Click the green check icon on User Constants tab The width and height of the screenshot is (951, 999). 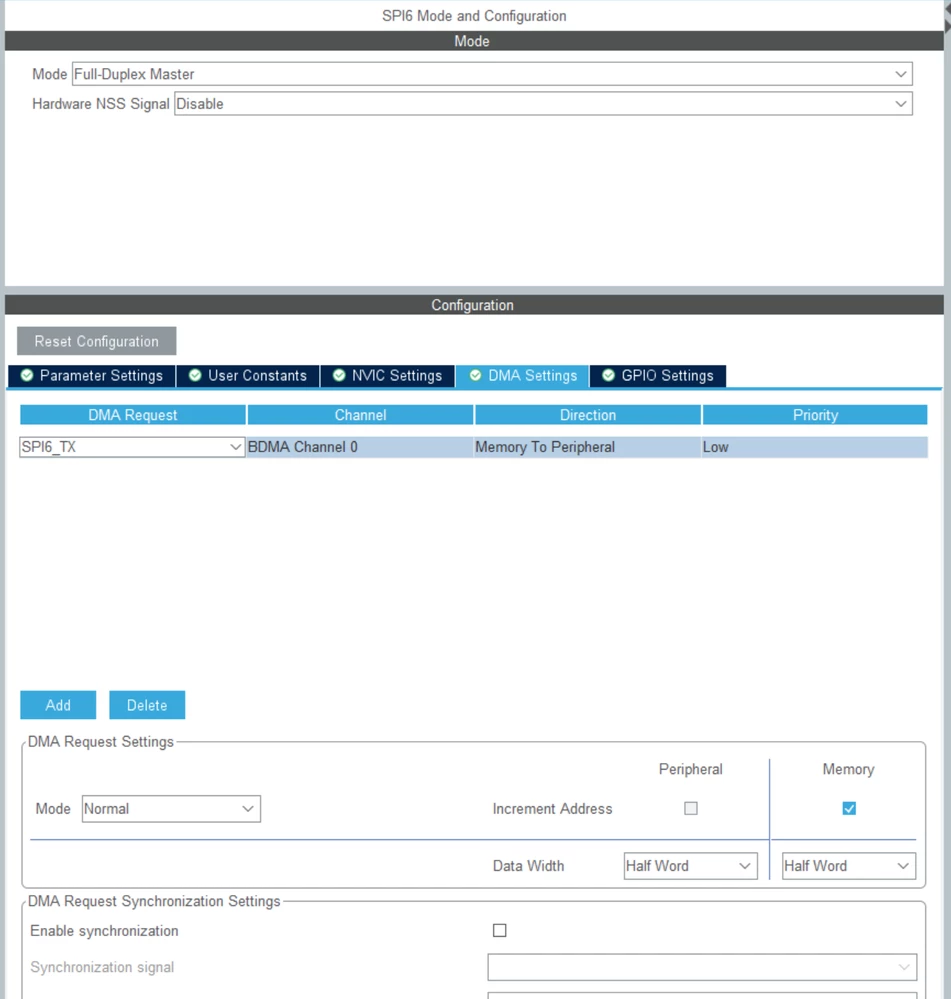click(195, 375)
